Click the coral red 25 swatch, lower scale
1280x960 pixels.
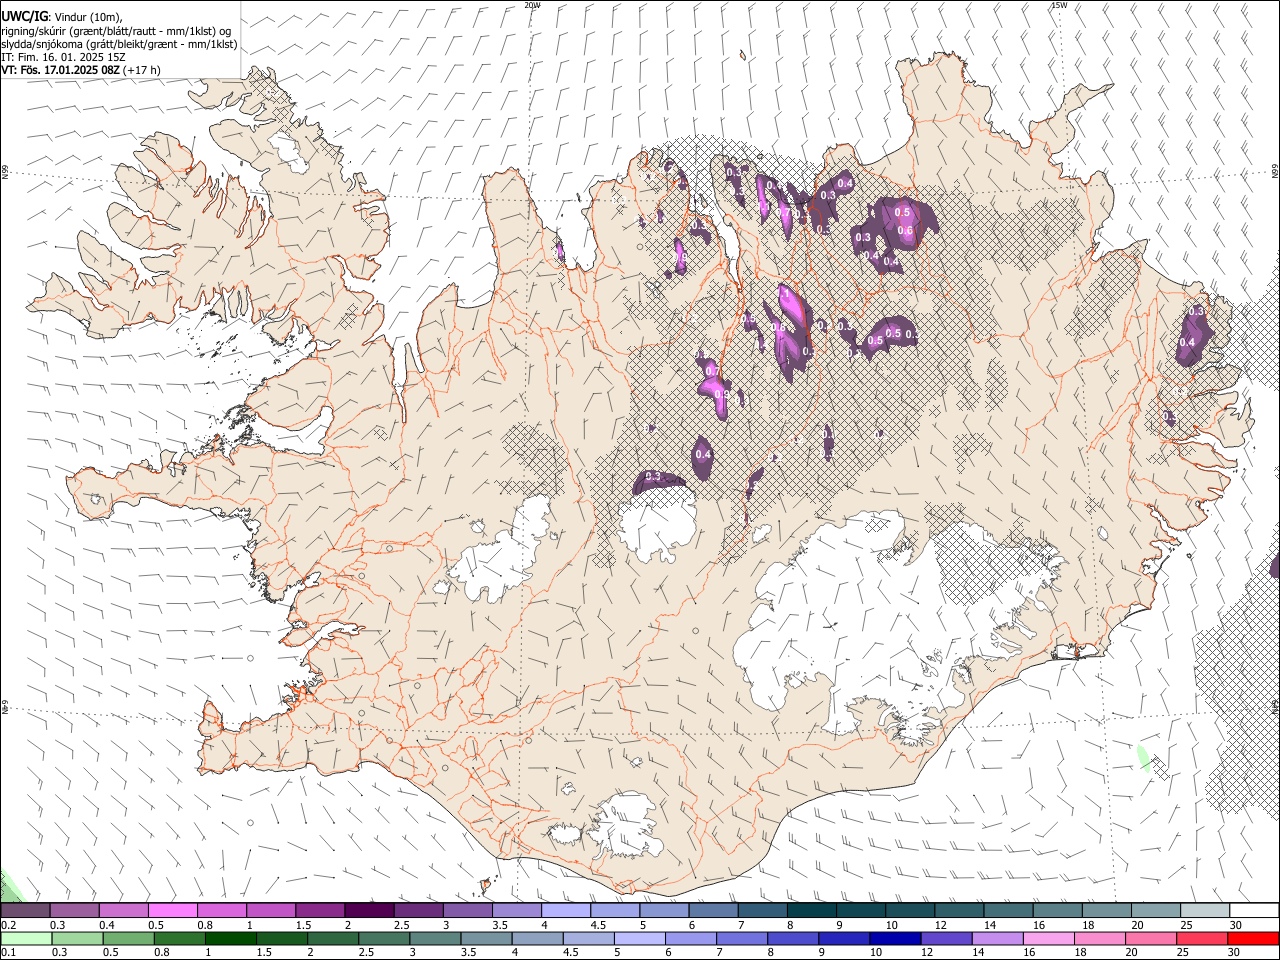[1202, 938]
